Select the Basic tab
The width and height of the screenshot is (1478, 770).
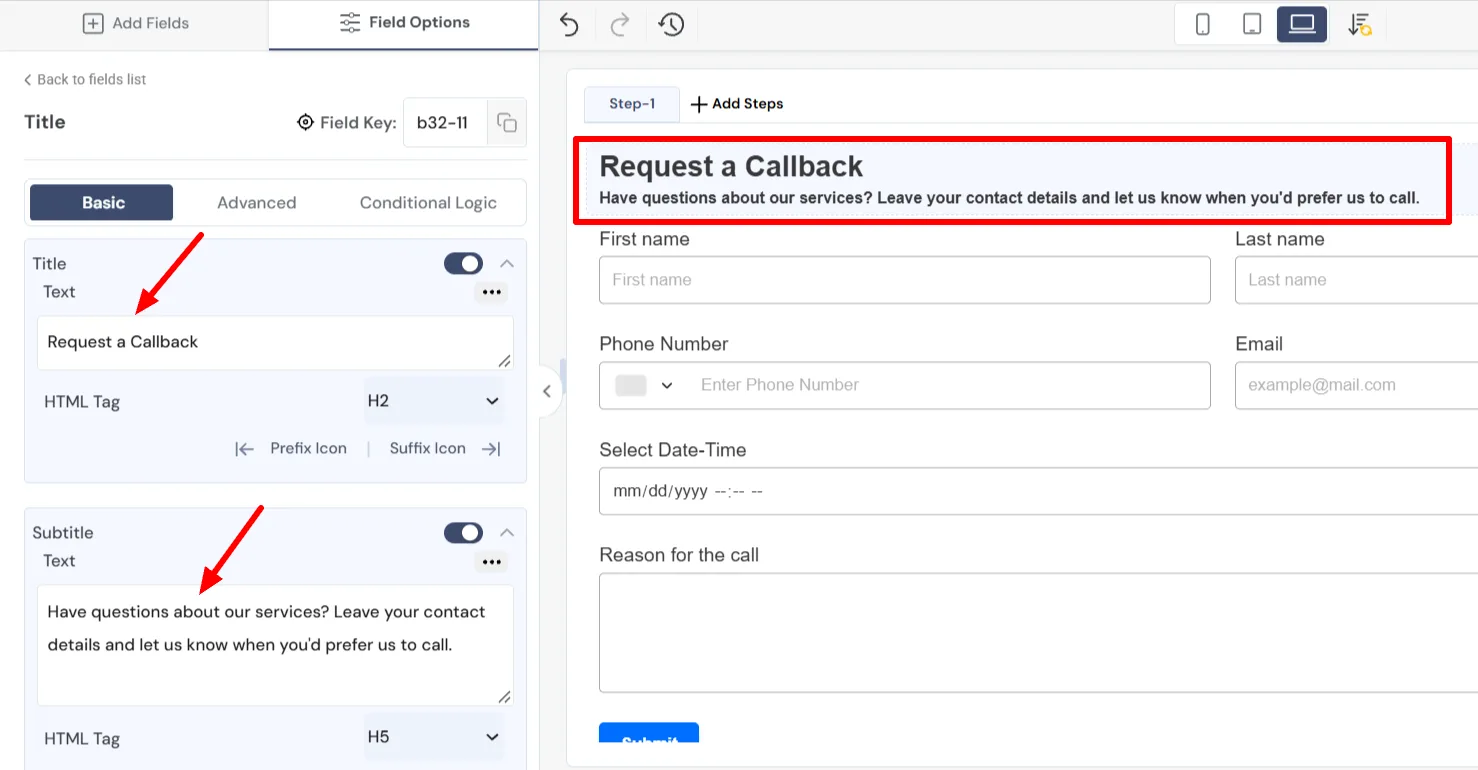coord(102,203)
